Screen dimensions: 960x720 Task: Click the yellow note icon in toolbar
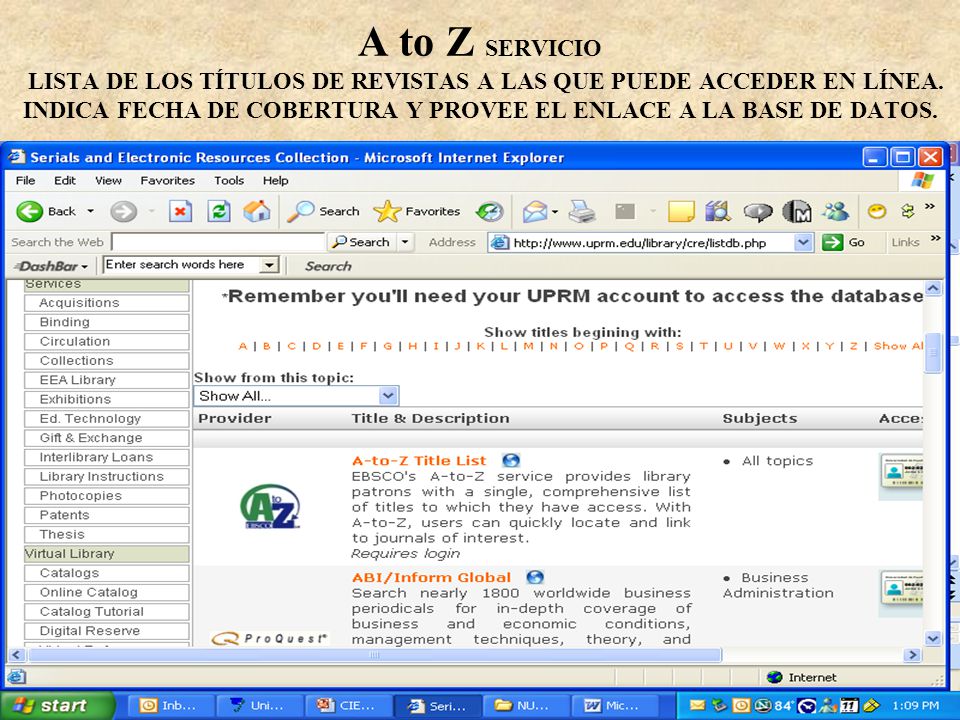pyautogui.click(x=681, y=212)
